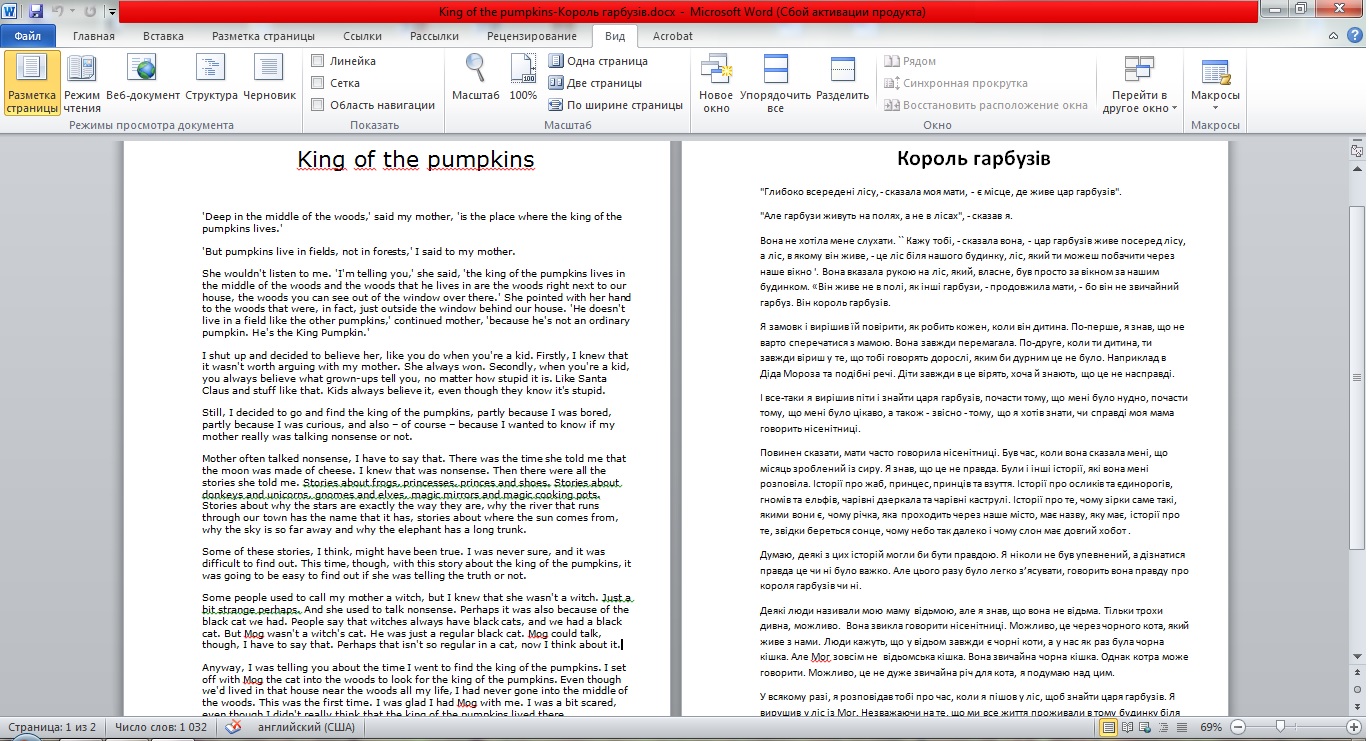The width and height of the screenshot is (1369, 741).
Task: Switch to Разметка страницы view mode
Action: pos(32,83)
